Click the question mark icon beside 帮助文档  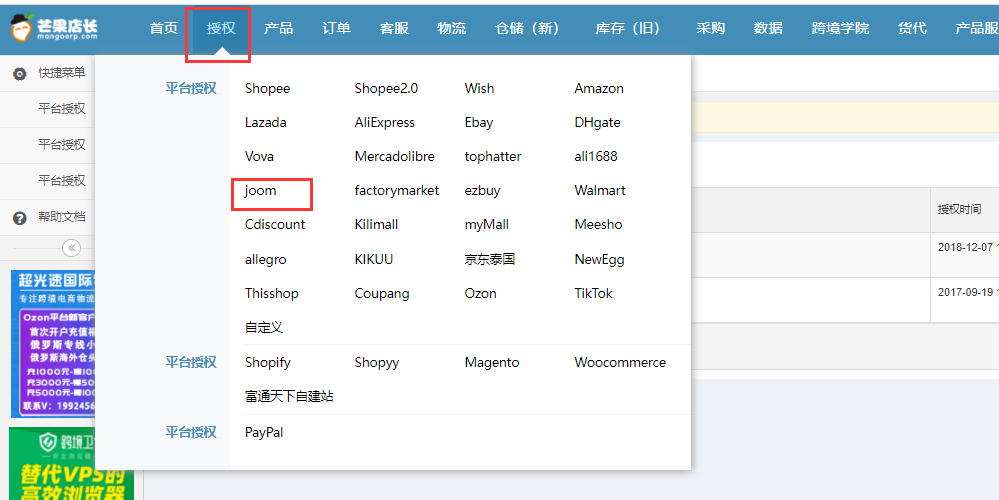(20, 218)
